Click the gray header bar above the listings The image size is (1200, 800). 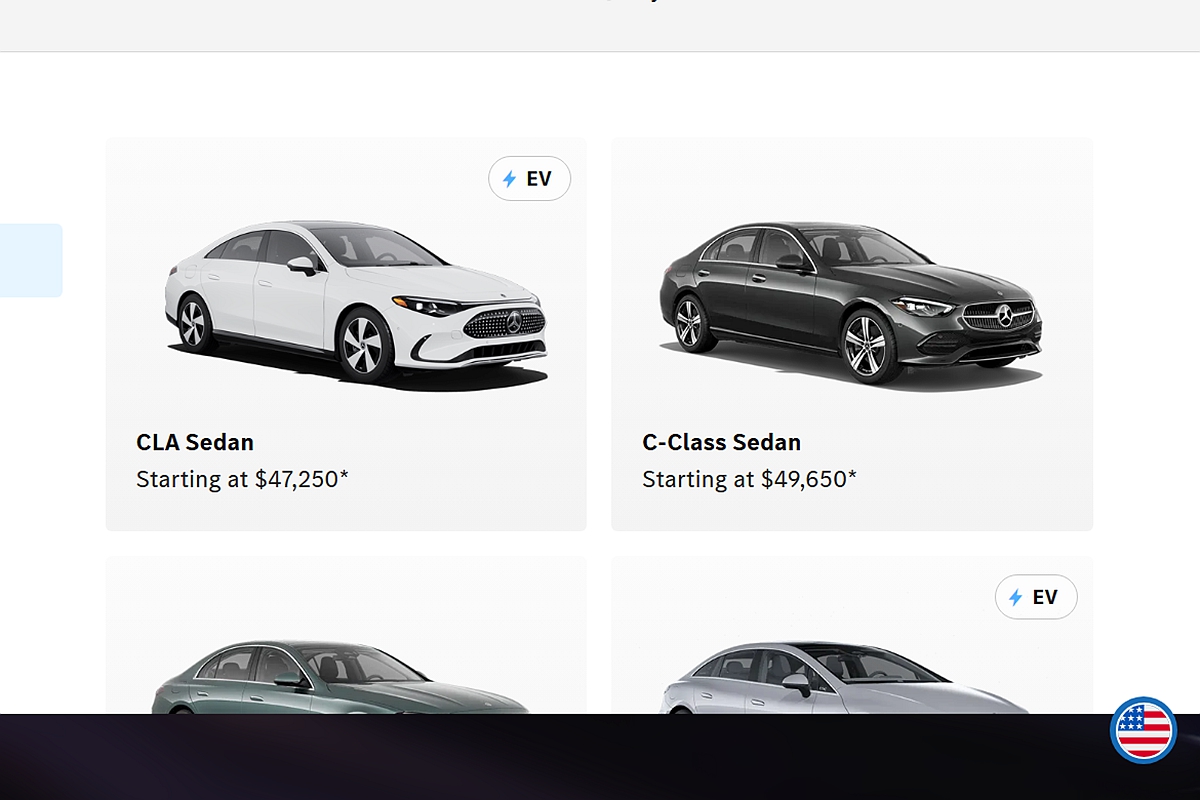600,25
